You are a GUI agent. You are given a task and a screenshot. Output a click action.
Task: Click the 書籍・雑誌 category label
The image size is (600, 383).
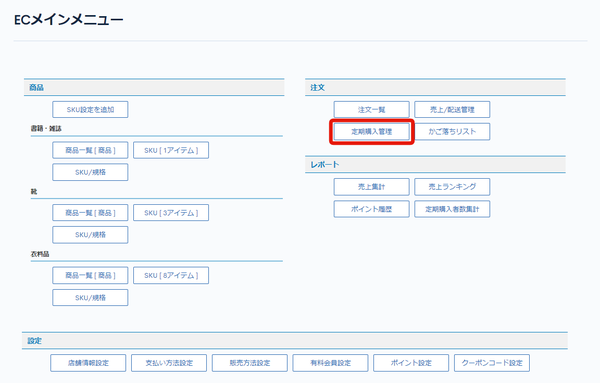tap(46, 129)
